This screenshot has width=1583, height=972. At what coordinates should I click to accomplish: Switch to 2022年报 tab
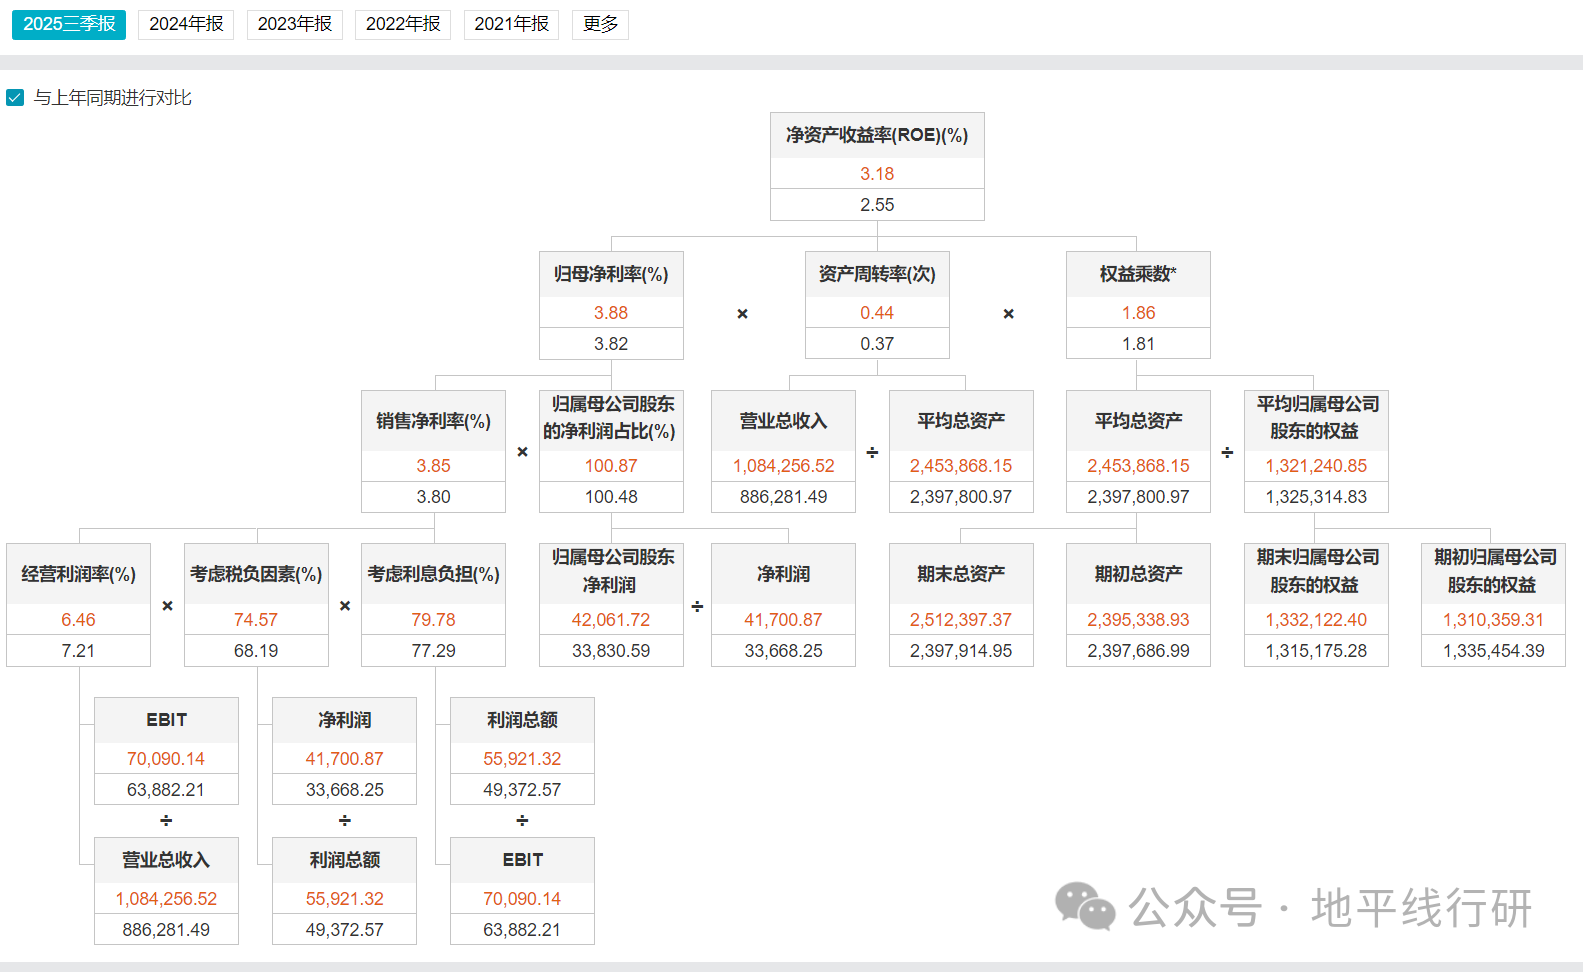[403, 24]
